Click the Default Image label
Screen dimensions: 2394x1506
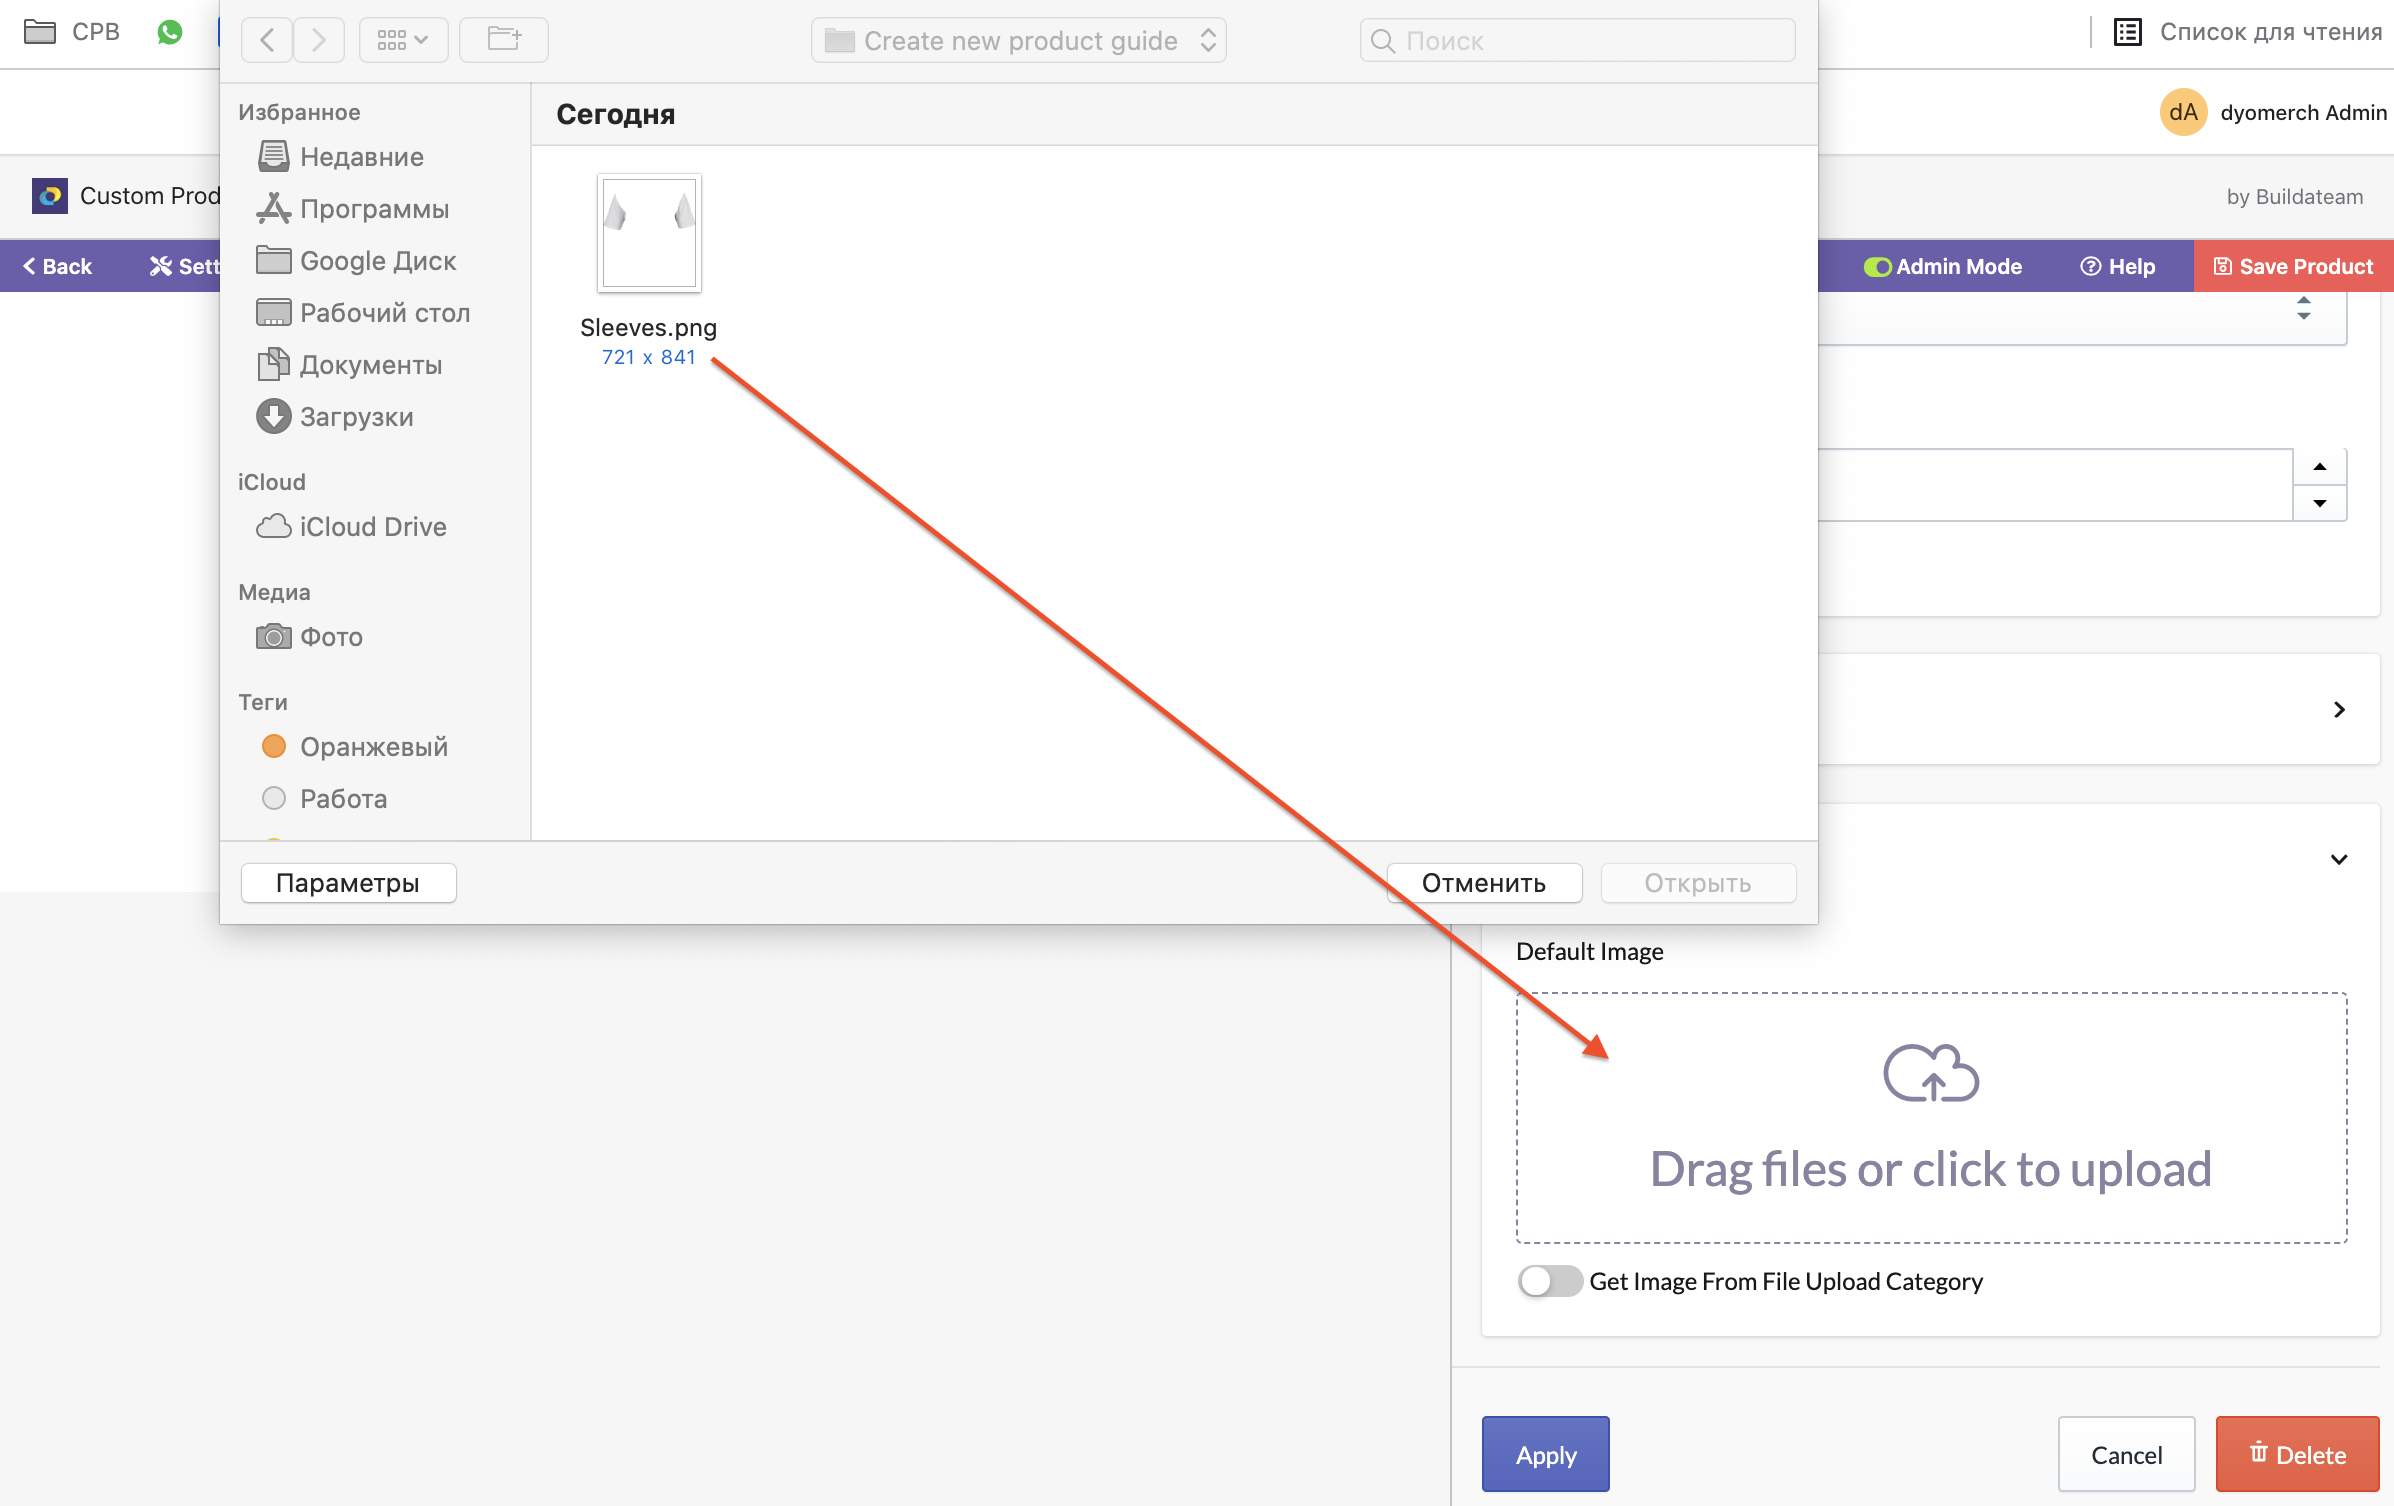pos(1589,951)
